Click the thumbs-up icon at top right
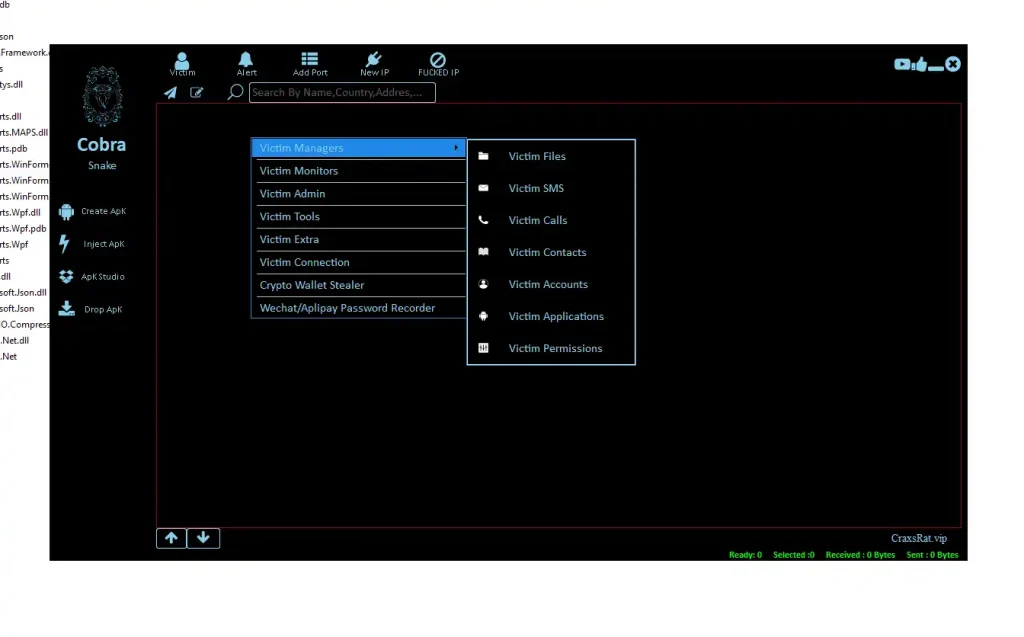The height and width of the screenshot is (637, 1024). [x=919, y=64]
